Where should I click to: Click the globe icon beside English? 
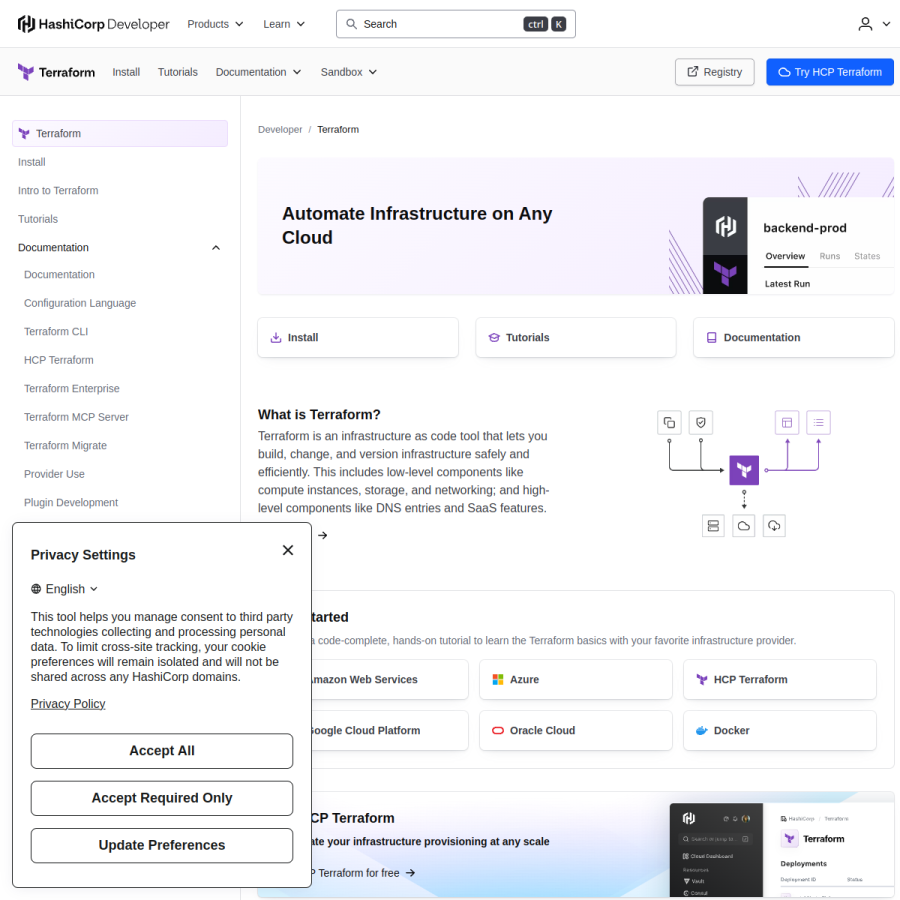click(x=36, y=589)
